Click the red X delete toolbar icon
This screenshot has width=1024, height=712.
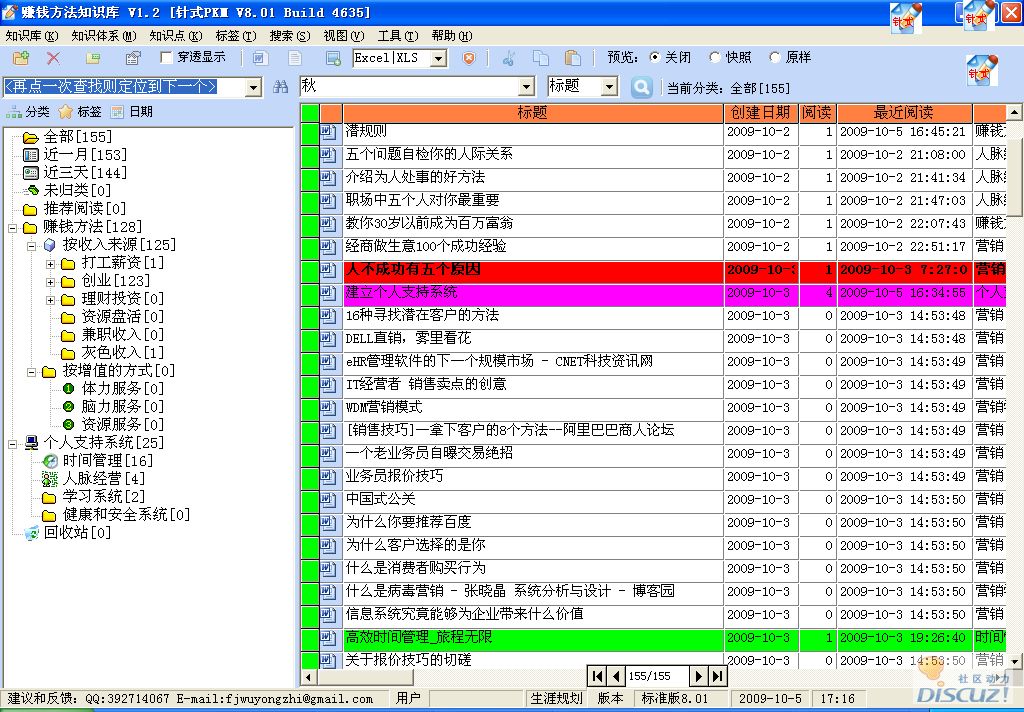(53, 59)
